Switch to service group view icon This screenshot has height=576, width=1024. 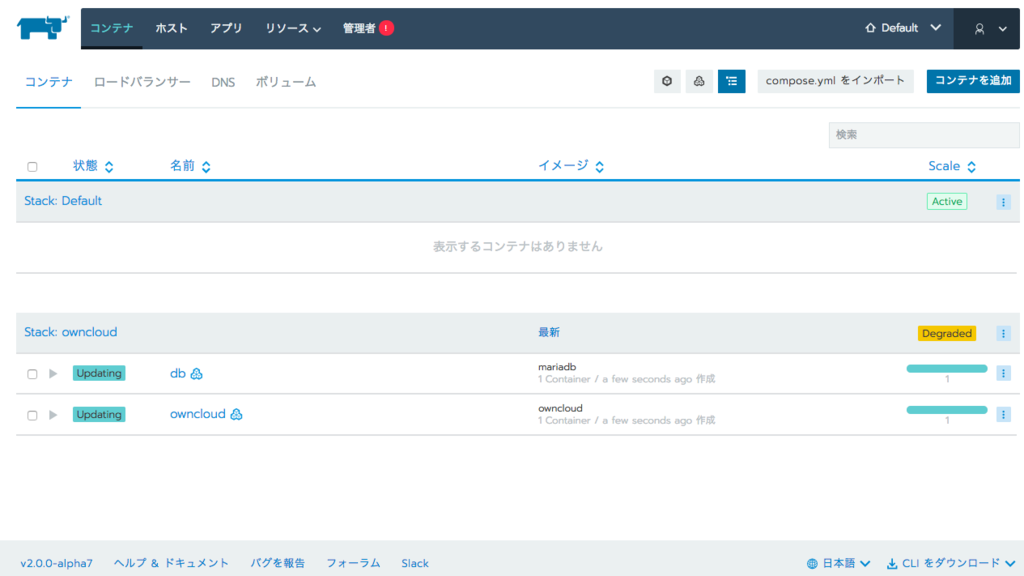coord(699,81)
